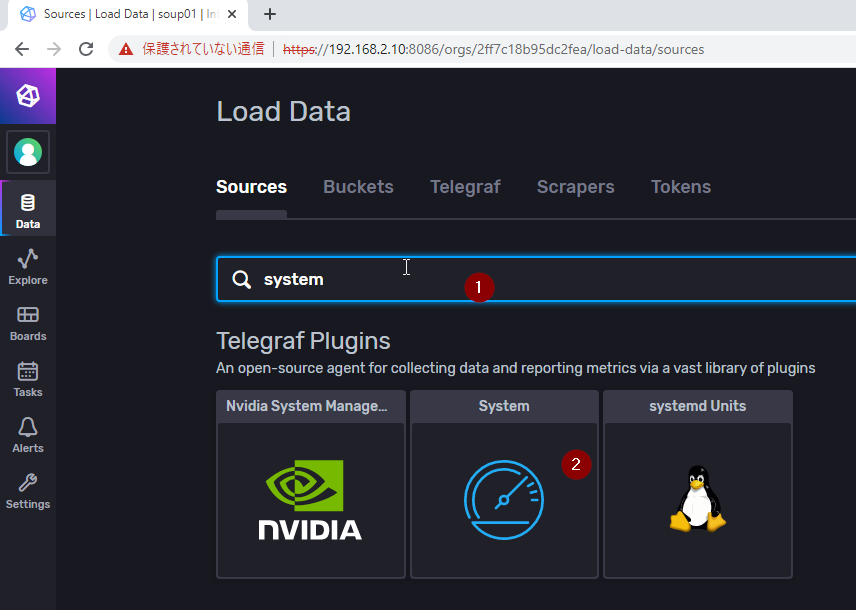Close the Sources Load Data browser tab
856x610 pixels.
click(x=232, y=14)
